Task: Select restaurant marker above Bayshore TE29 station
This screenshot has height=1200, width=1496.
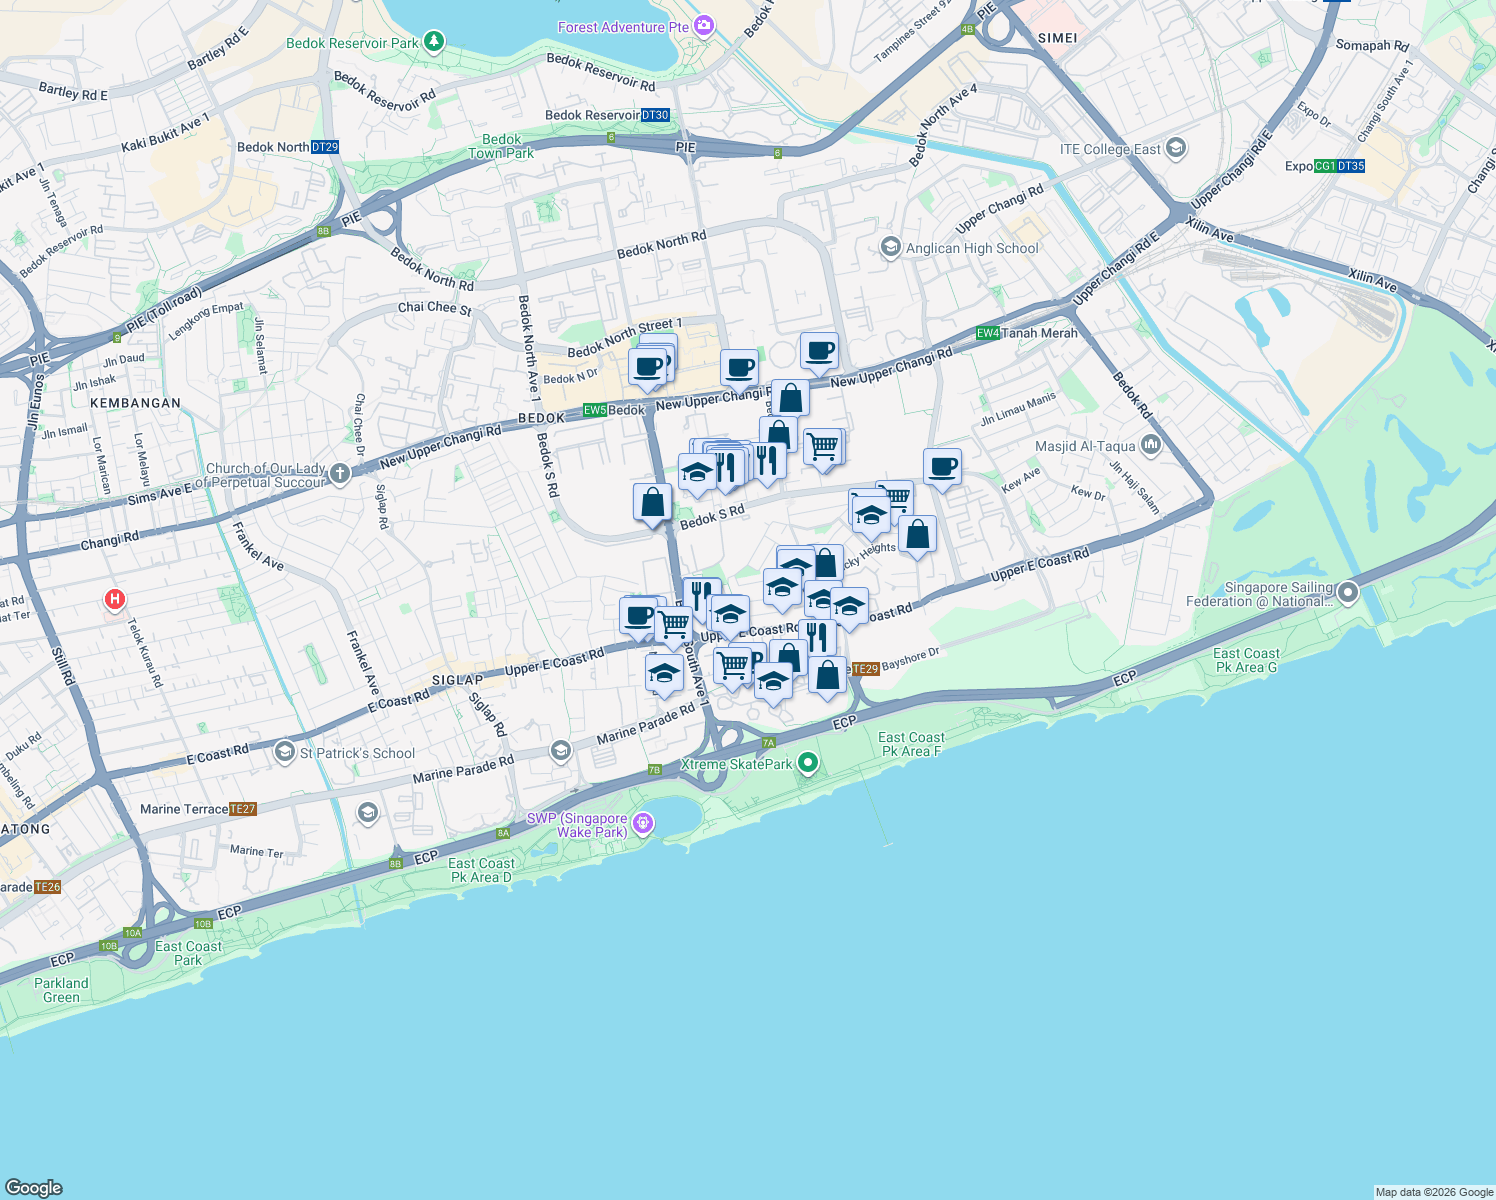Action: click(x=817, y=637)
